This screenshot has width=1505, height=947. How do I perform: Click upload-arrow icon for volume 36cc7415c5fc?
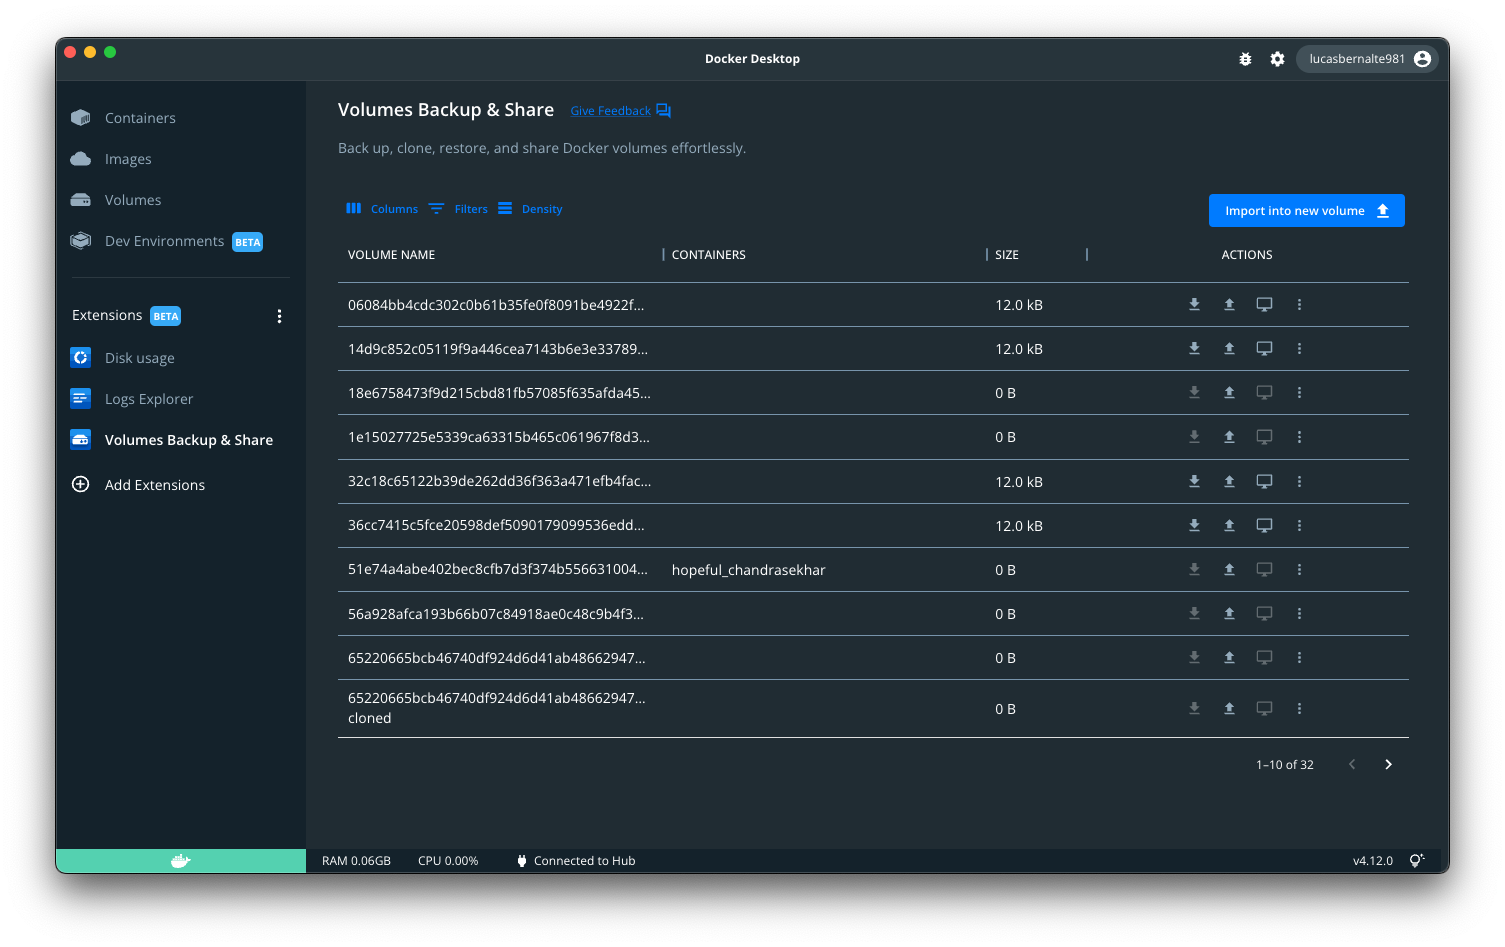[1229, 526]
